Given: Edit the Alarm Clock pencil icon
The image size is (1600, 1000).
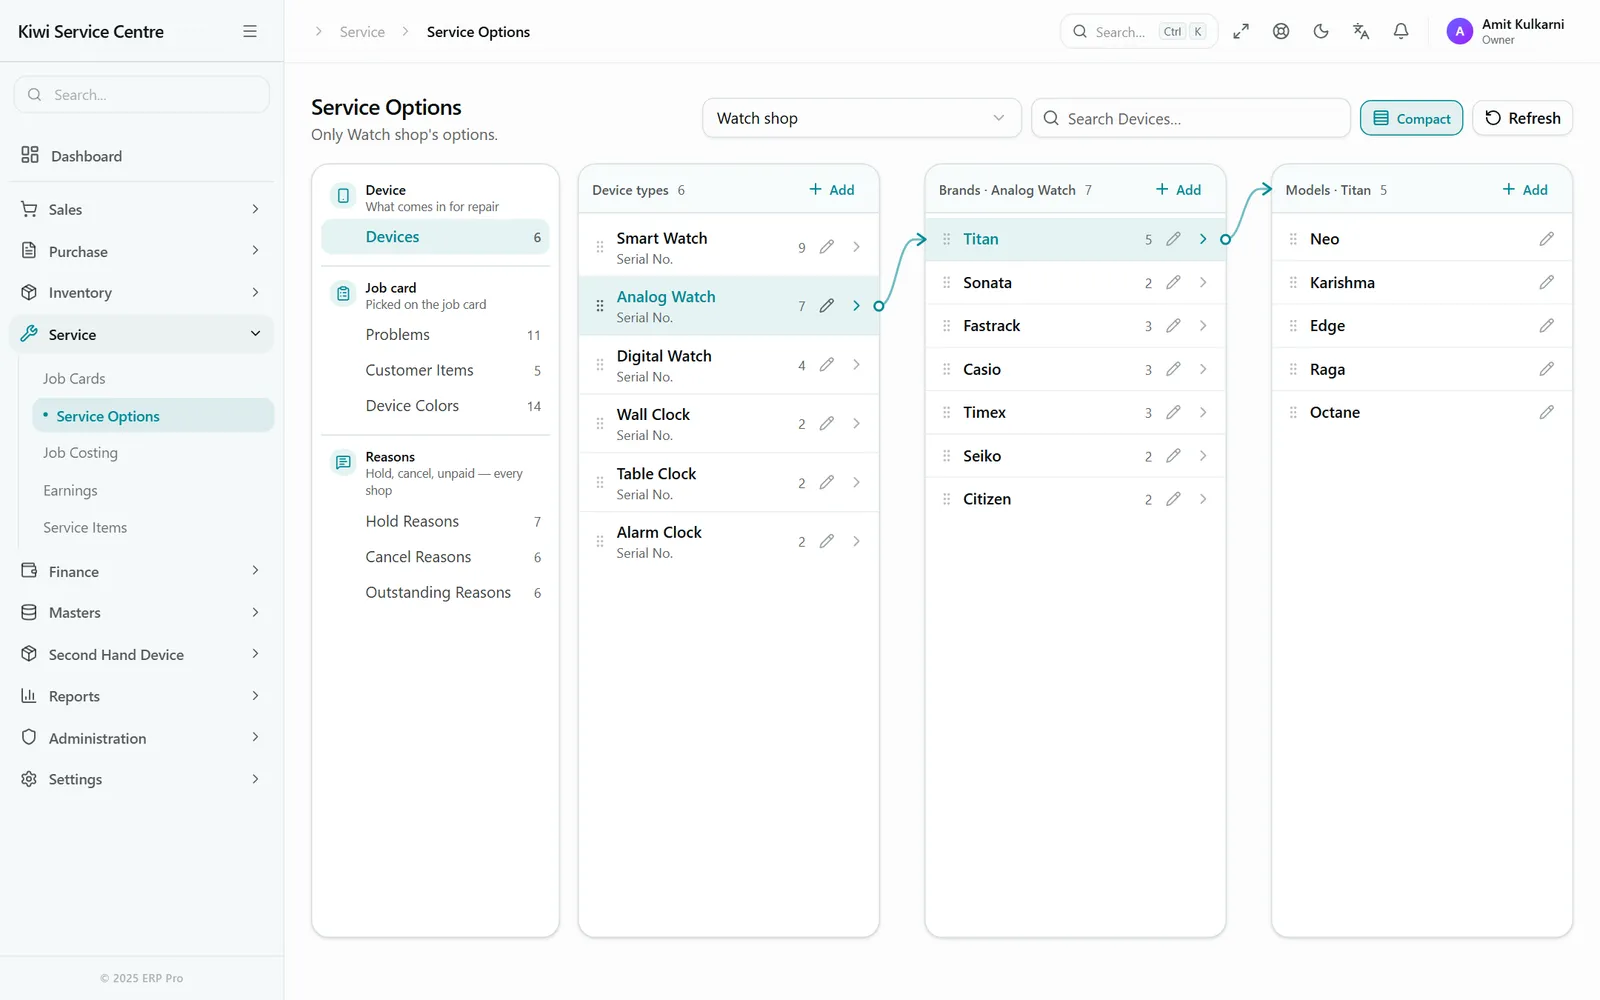Looking at the screenshot, I should tap(827, 541).
